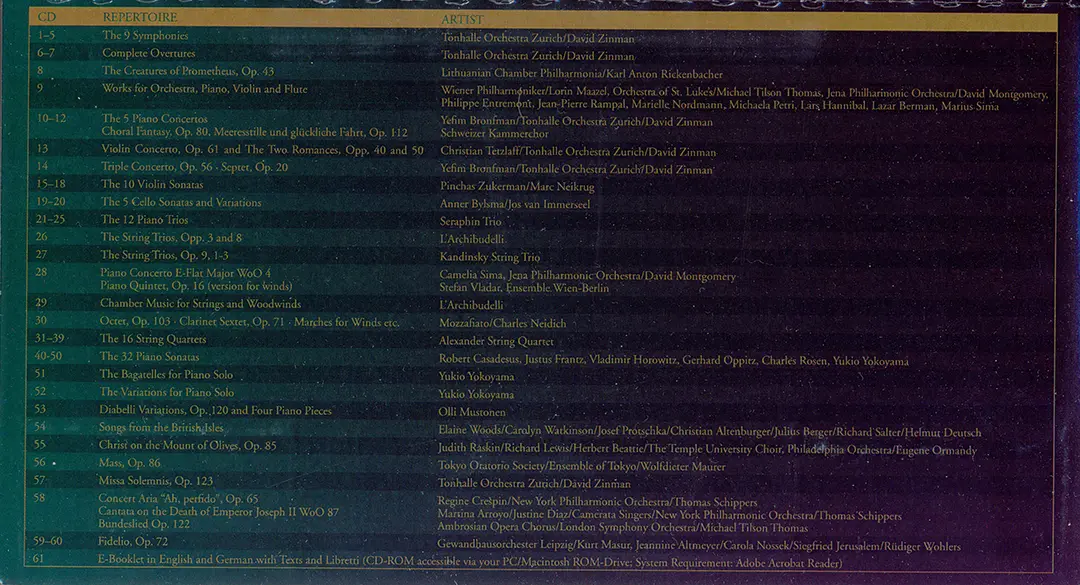Image resolution: width=1080 pixels, height=585 pixels.
Task: Select the 'Octet, Op. 103' entry
Action: (x=249, y=322)
